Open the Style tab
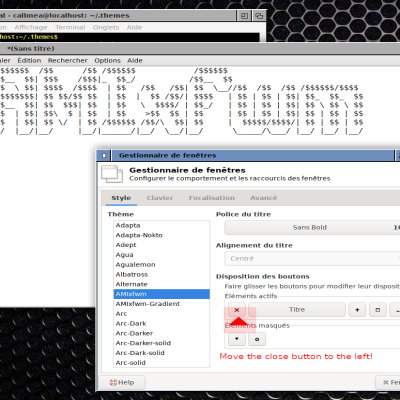Screen dimensions: 400x400 click(121, 198)
